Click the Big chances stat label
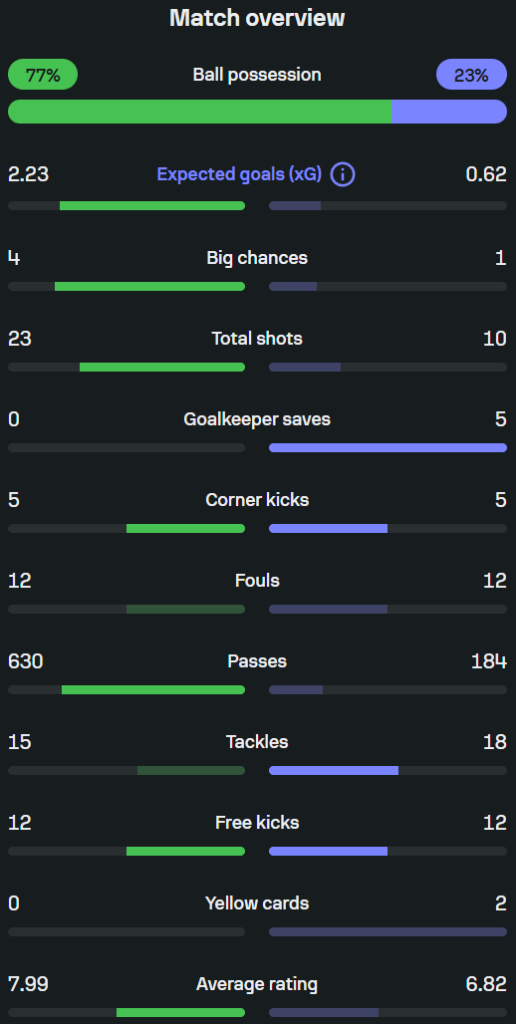Image resolution: width=516 pixels, height=1024 pixels. coord(257,257)
